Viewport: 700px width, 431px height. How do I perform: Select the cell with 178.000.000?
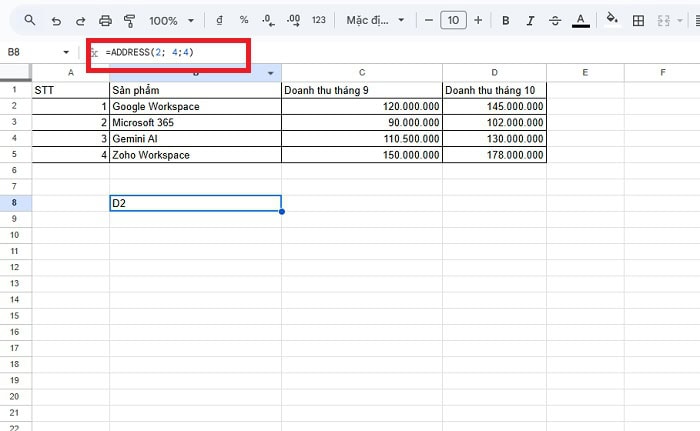(x=494, y=155)
